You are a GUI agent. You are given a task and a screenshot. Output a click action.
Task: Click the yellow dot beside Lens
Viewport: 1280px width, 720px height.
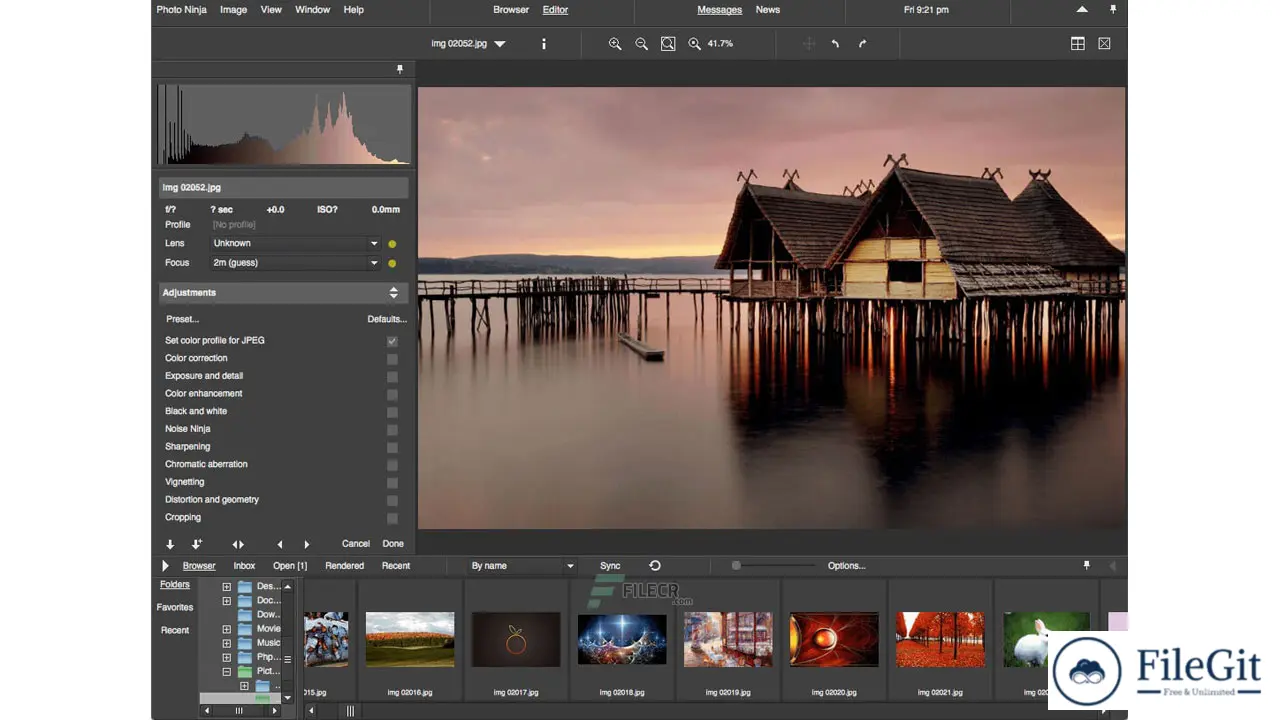(392, 244)
